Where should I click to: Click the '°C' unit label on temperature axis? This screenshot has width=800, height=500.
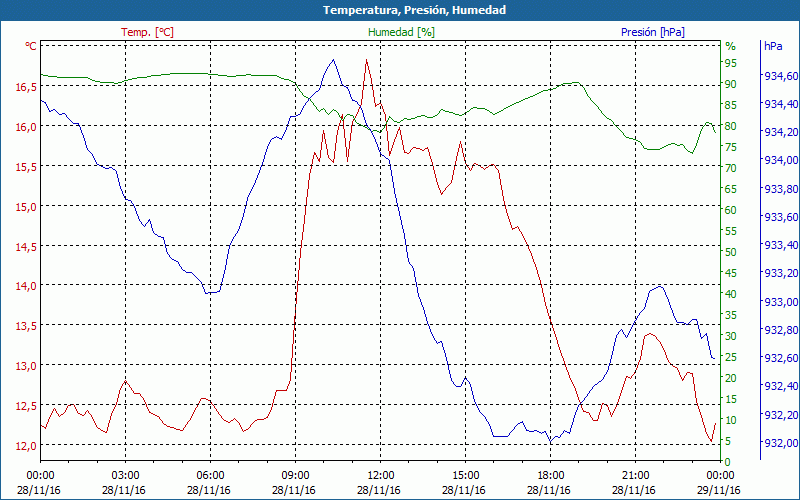point(31,46)
